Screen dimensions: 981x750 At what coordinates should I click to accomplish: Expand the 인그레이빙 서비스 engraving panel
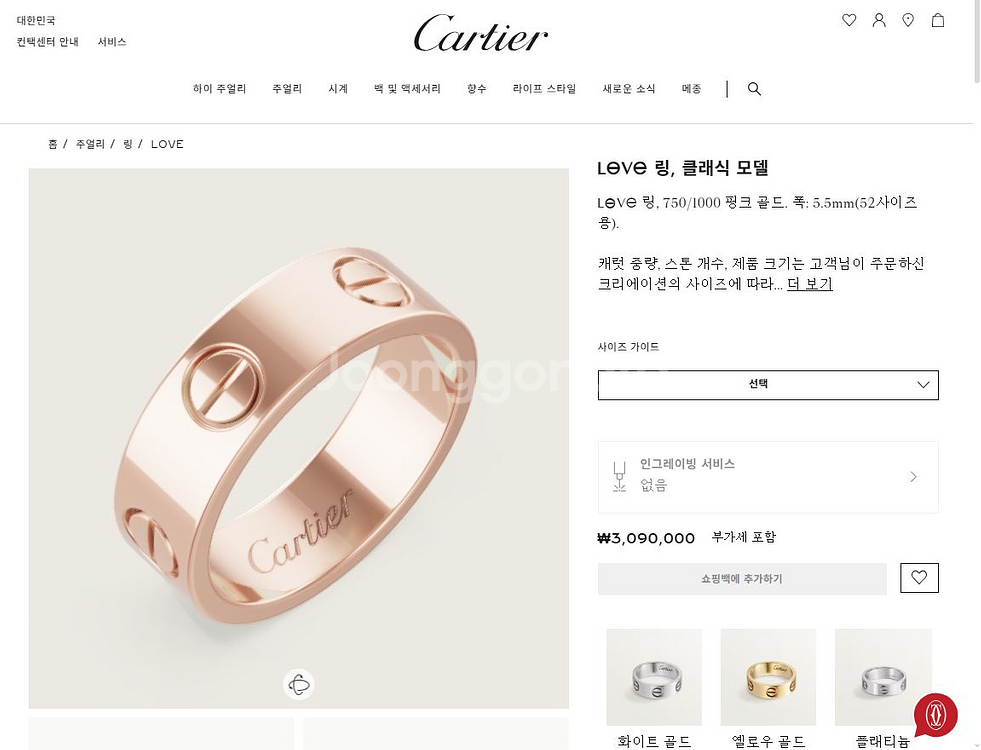coord(768,477)
